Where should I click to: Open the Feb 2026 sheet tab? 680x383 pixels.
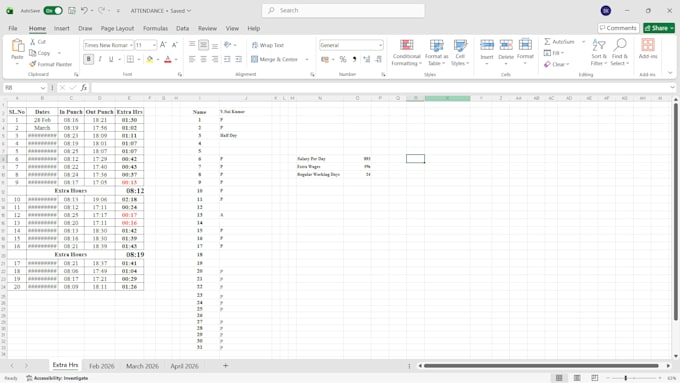[101, 366]
